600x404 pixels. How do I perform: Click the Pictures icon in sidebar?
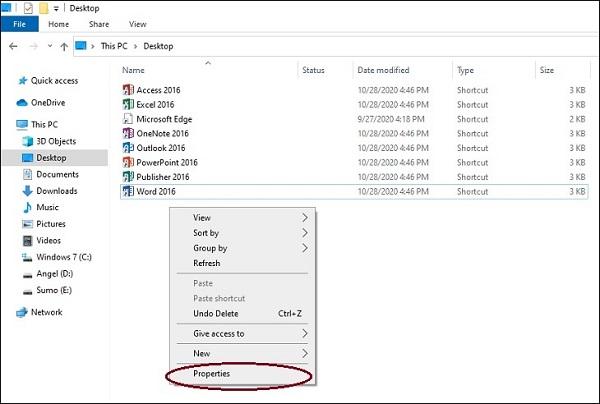(28, 224)
